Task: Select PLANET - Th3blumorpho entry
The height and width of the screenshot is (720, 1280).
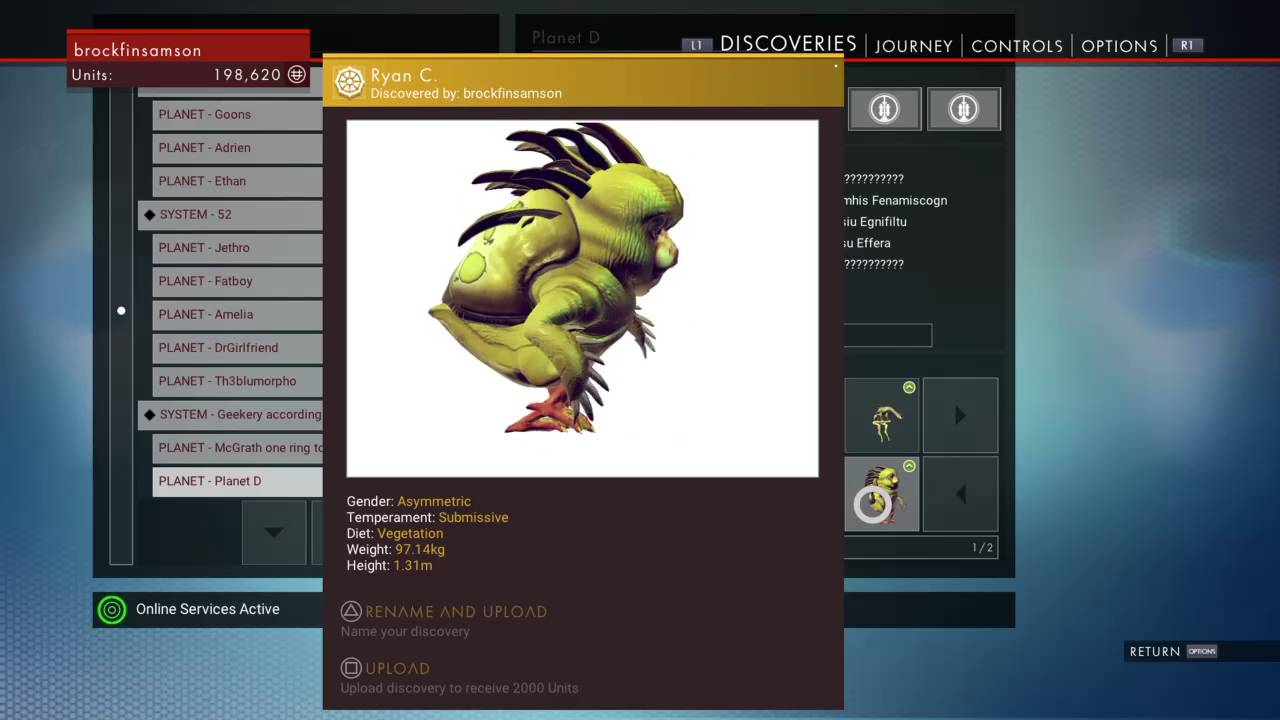Action: pos(238,381)
